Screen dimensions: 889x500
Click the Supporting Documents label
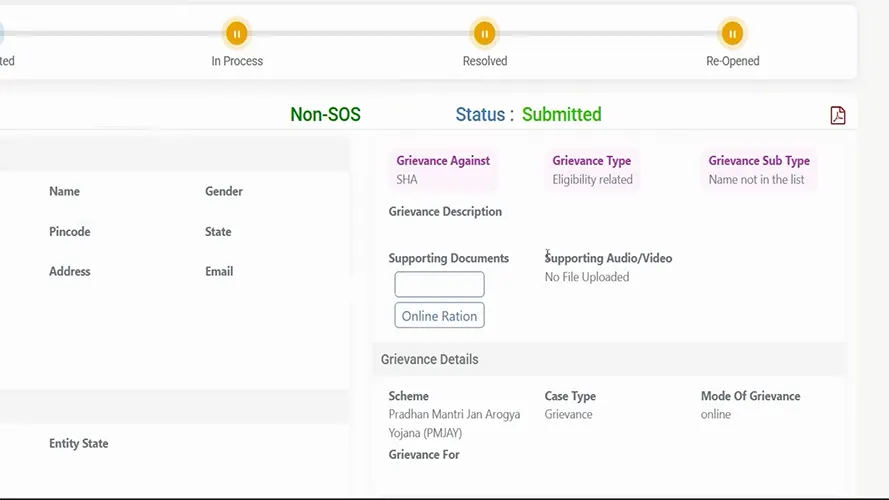coord(448,258)
